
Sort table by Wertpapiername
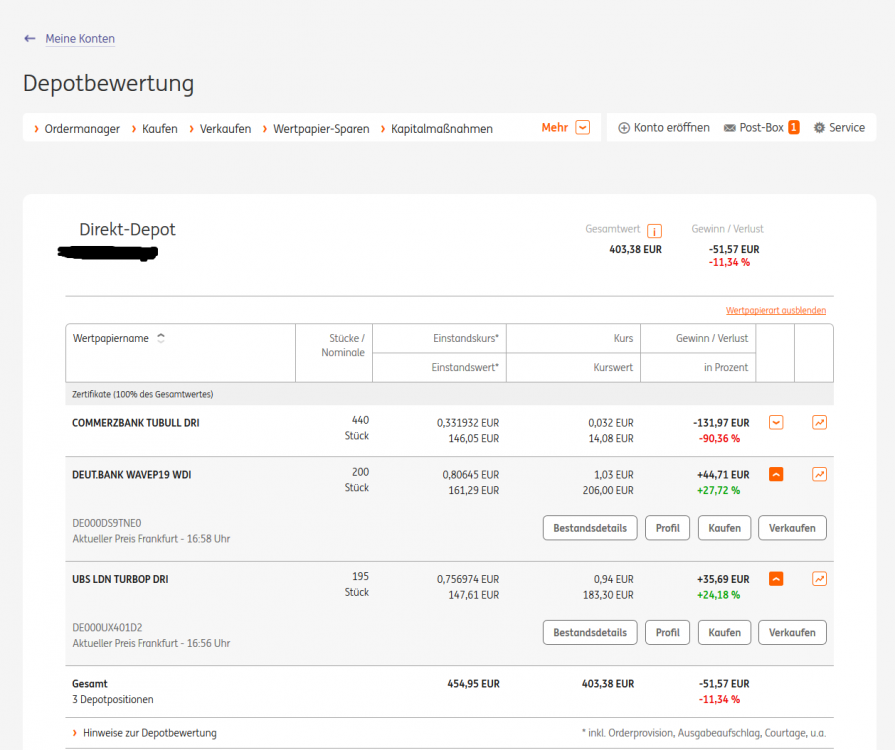coord(161,338)
